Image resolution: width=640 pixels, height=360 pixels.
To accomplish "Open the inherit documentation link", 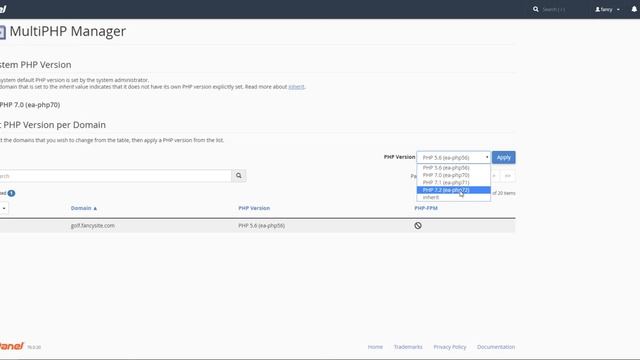I will pos(296,87).
